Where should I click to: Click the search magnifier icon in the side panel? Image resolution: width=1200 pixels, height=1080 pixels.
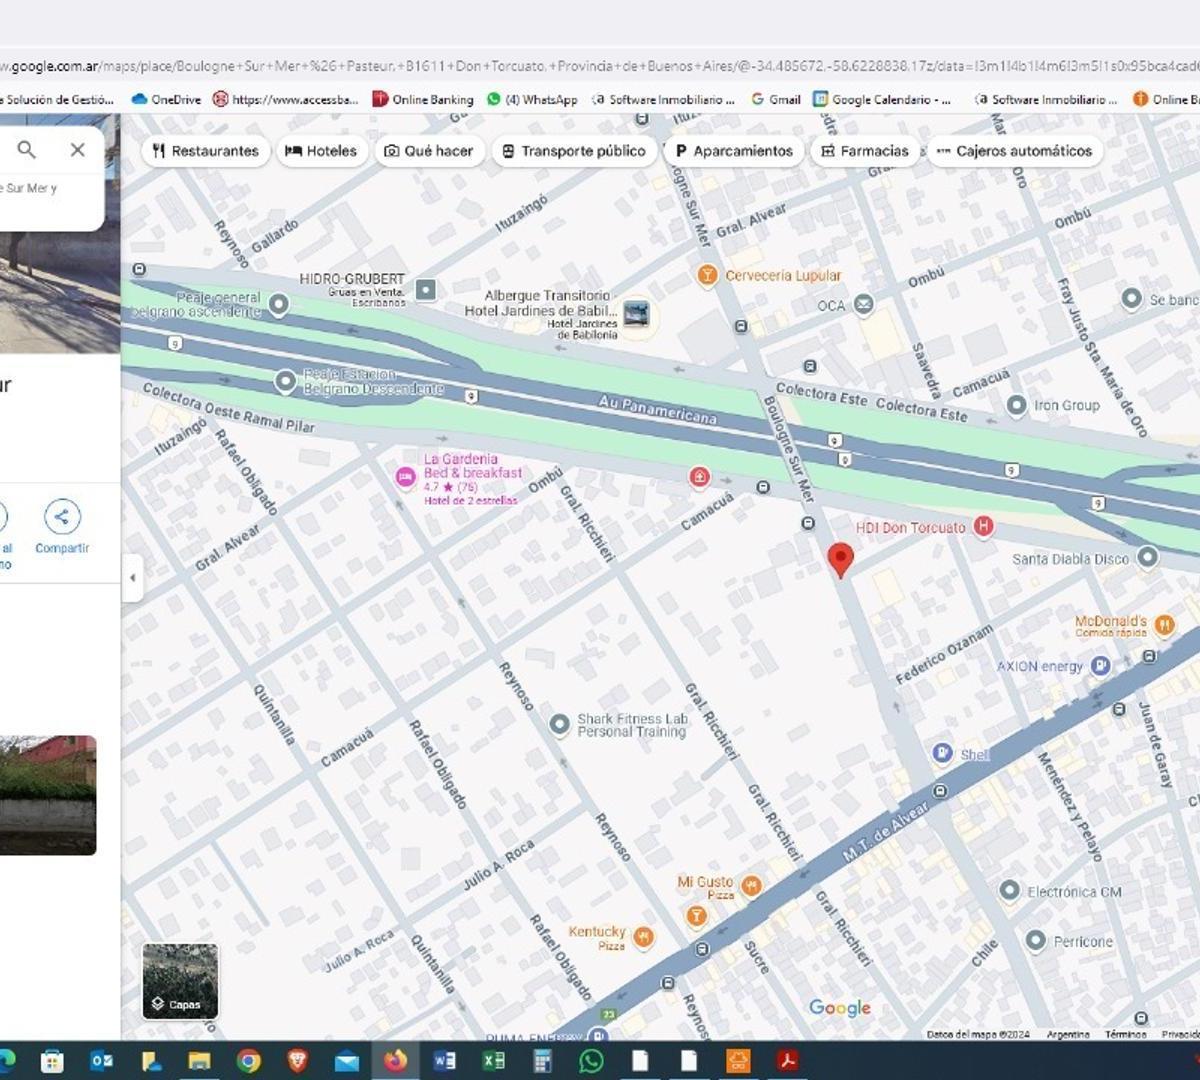coord(27,150)
